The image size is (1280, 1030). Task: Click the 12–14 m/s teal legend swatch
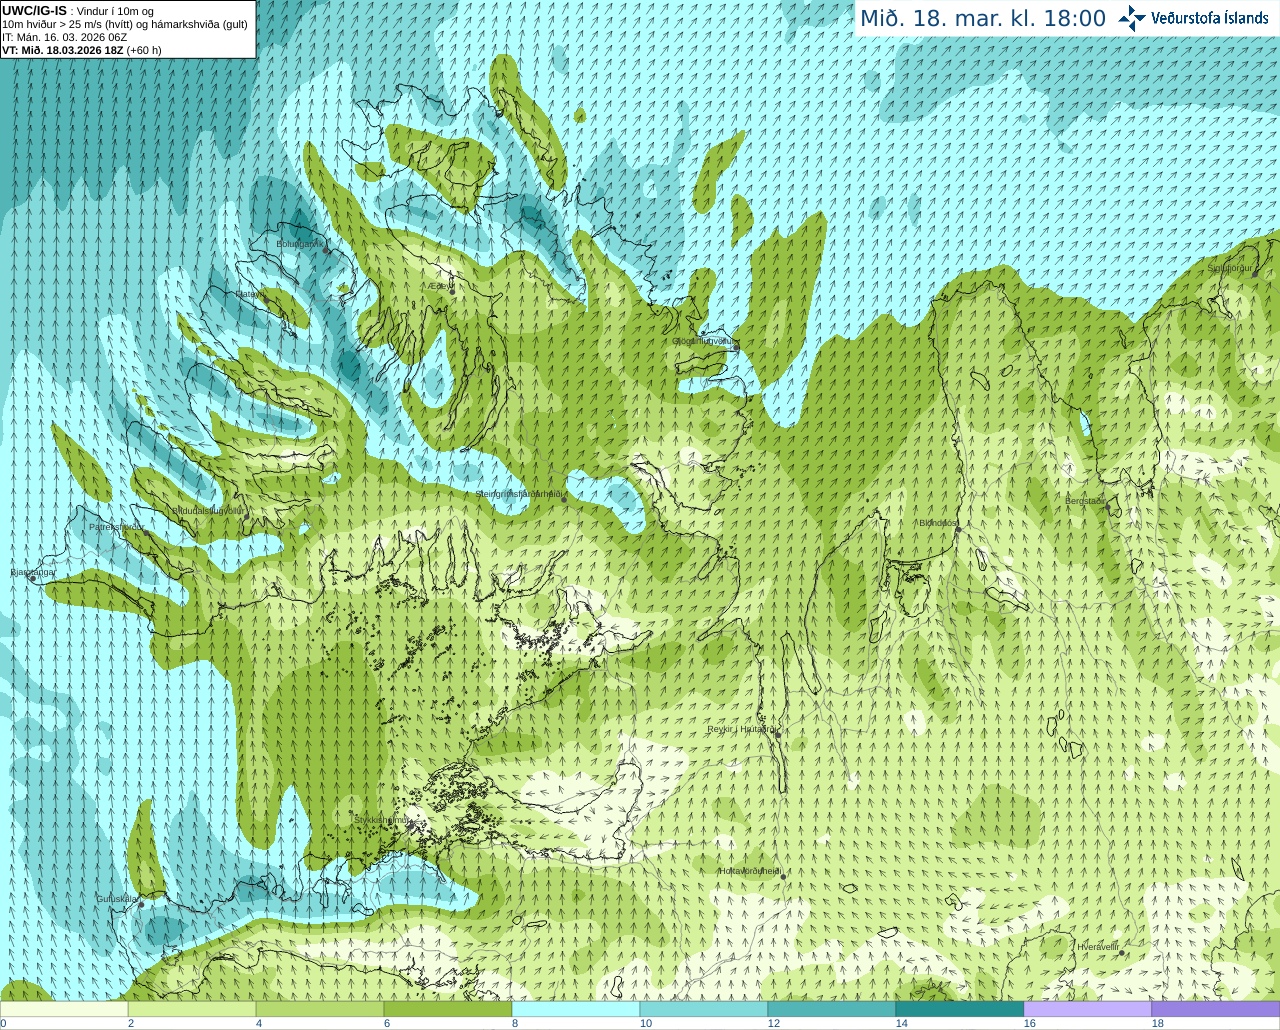point(832,1009)
